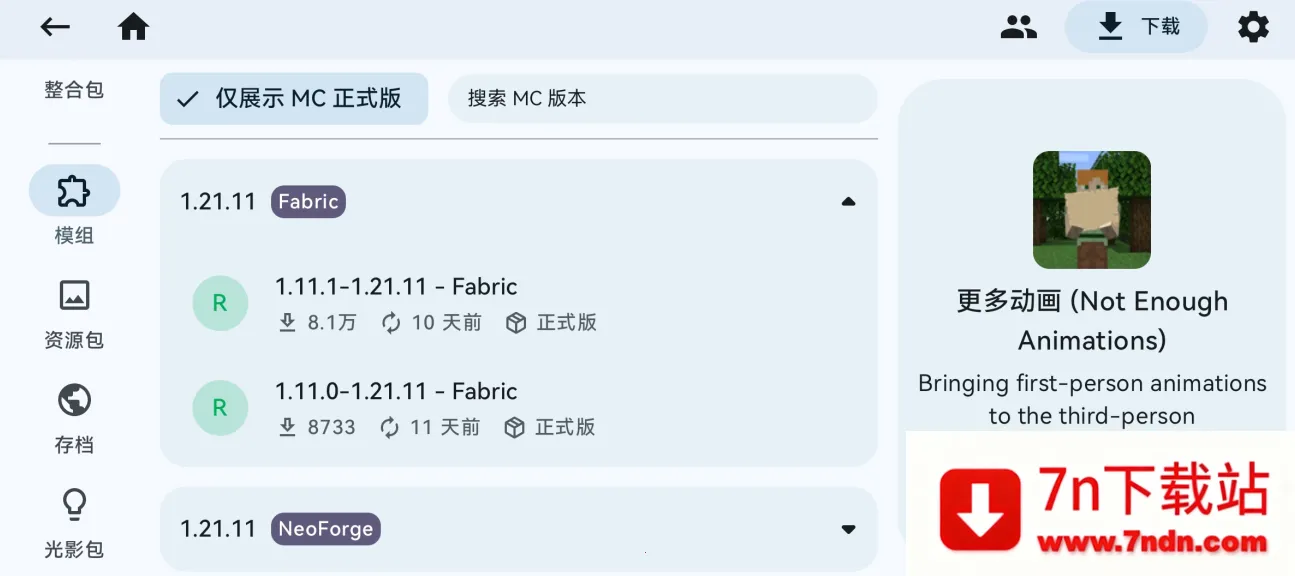The width and height of the screenshot is (1295, 576).
Task: Collapse the 1.21.11 Fabric section
Action: (848, 202)
